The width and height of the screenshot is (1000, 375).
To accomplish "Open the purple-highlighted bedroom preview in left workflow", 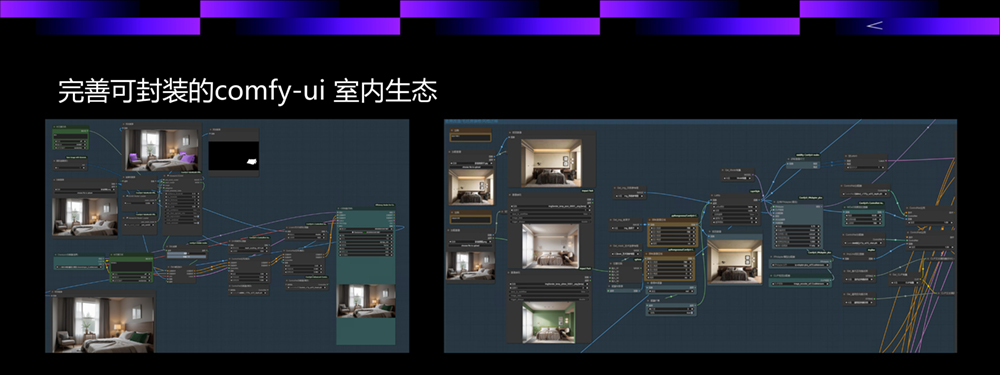I will tap(161, 150).
